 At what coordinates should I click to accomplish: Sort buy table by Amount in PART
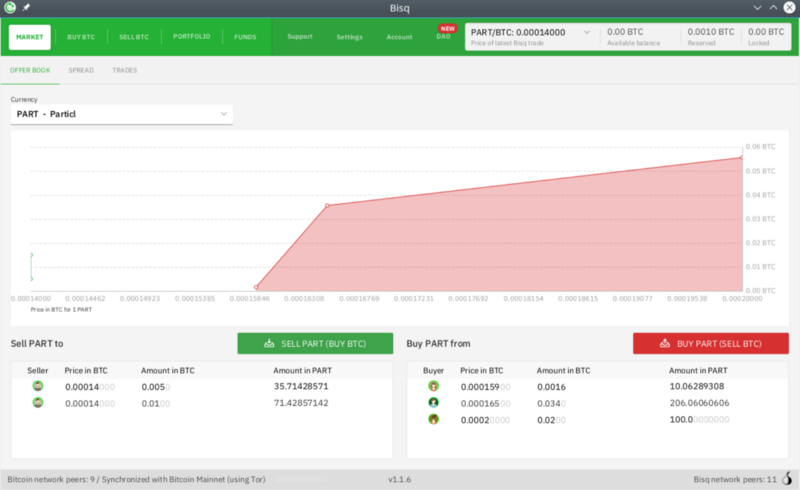click(698, 371)
